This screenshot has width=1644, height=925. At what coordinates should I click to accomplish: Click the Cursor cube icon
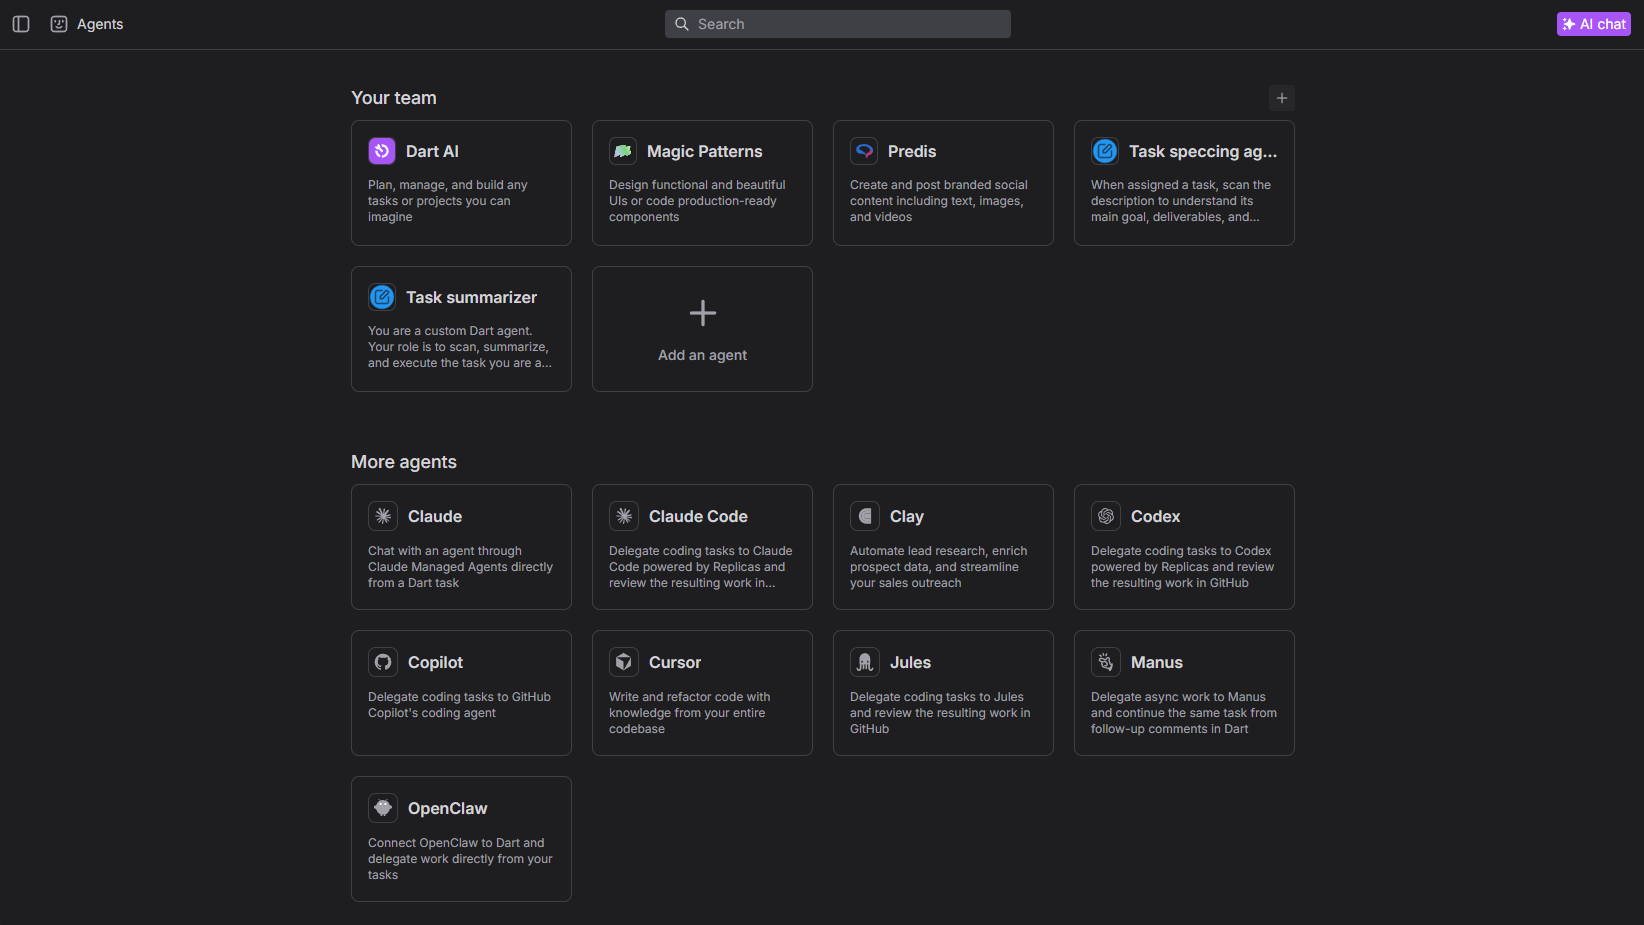pyautogui.click(x=624, y=662)
